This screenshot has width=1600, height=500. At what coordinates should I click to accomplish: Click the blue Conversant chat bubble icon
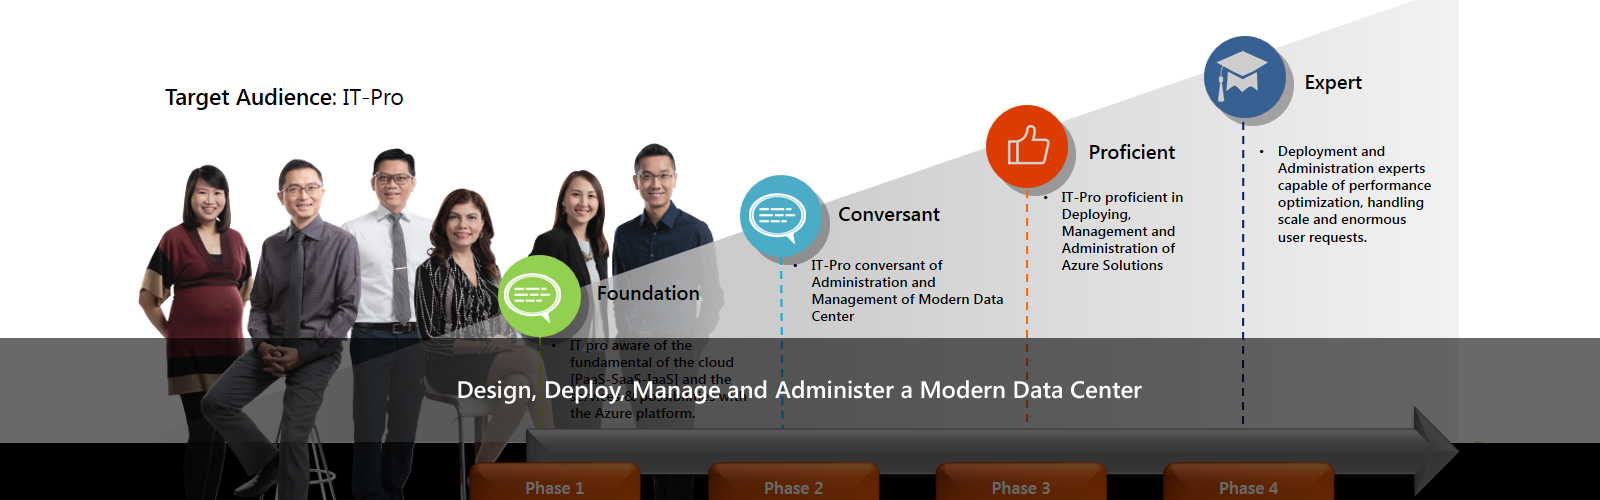coord(781,216)
